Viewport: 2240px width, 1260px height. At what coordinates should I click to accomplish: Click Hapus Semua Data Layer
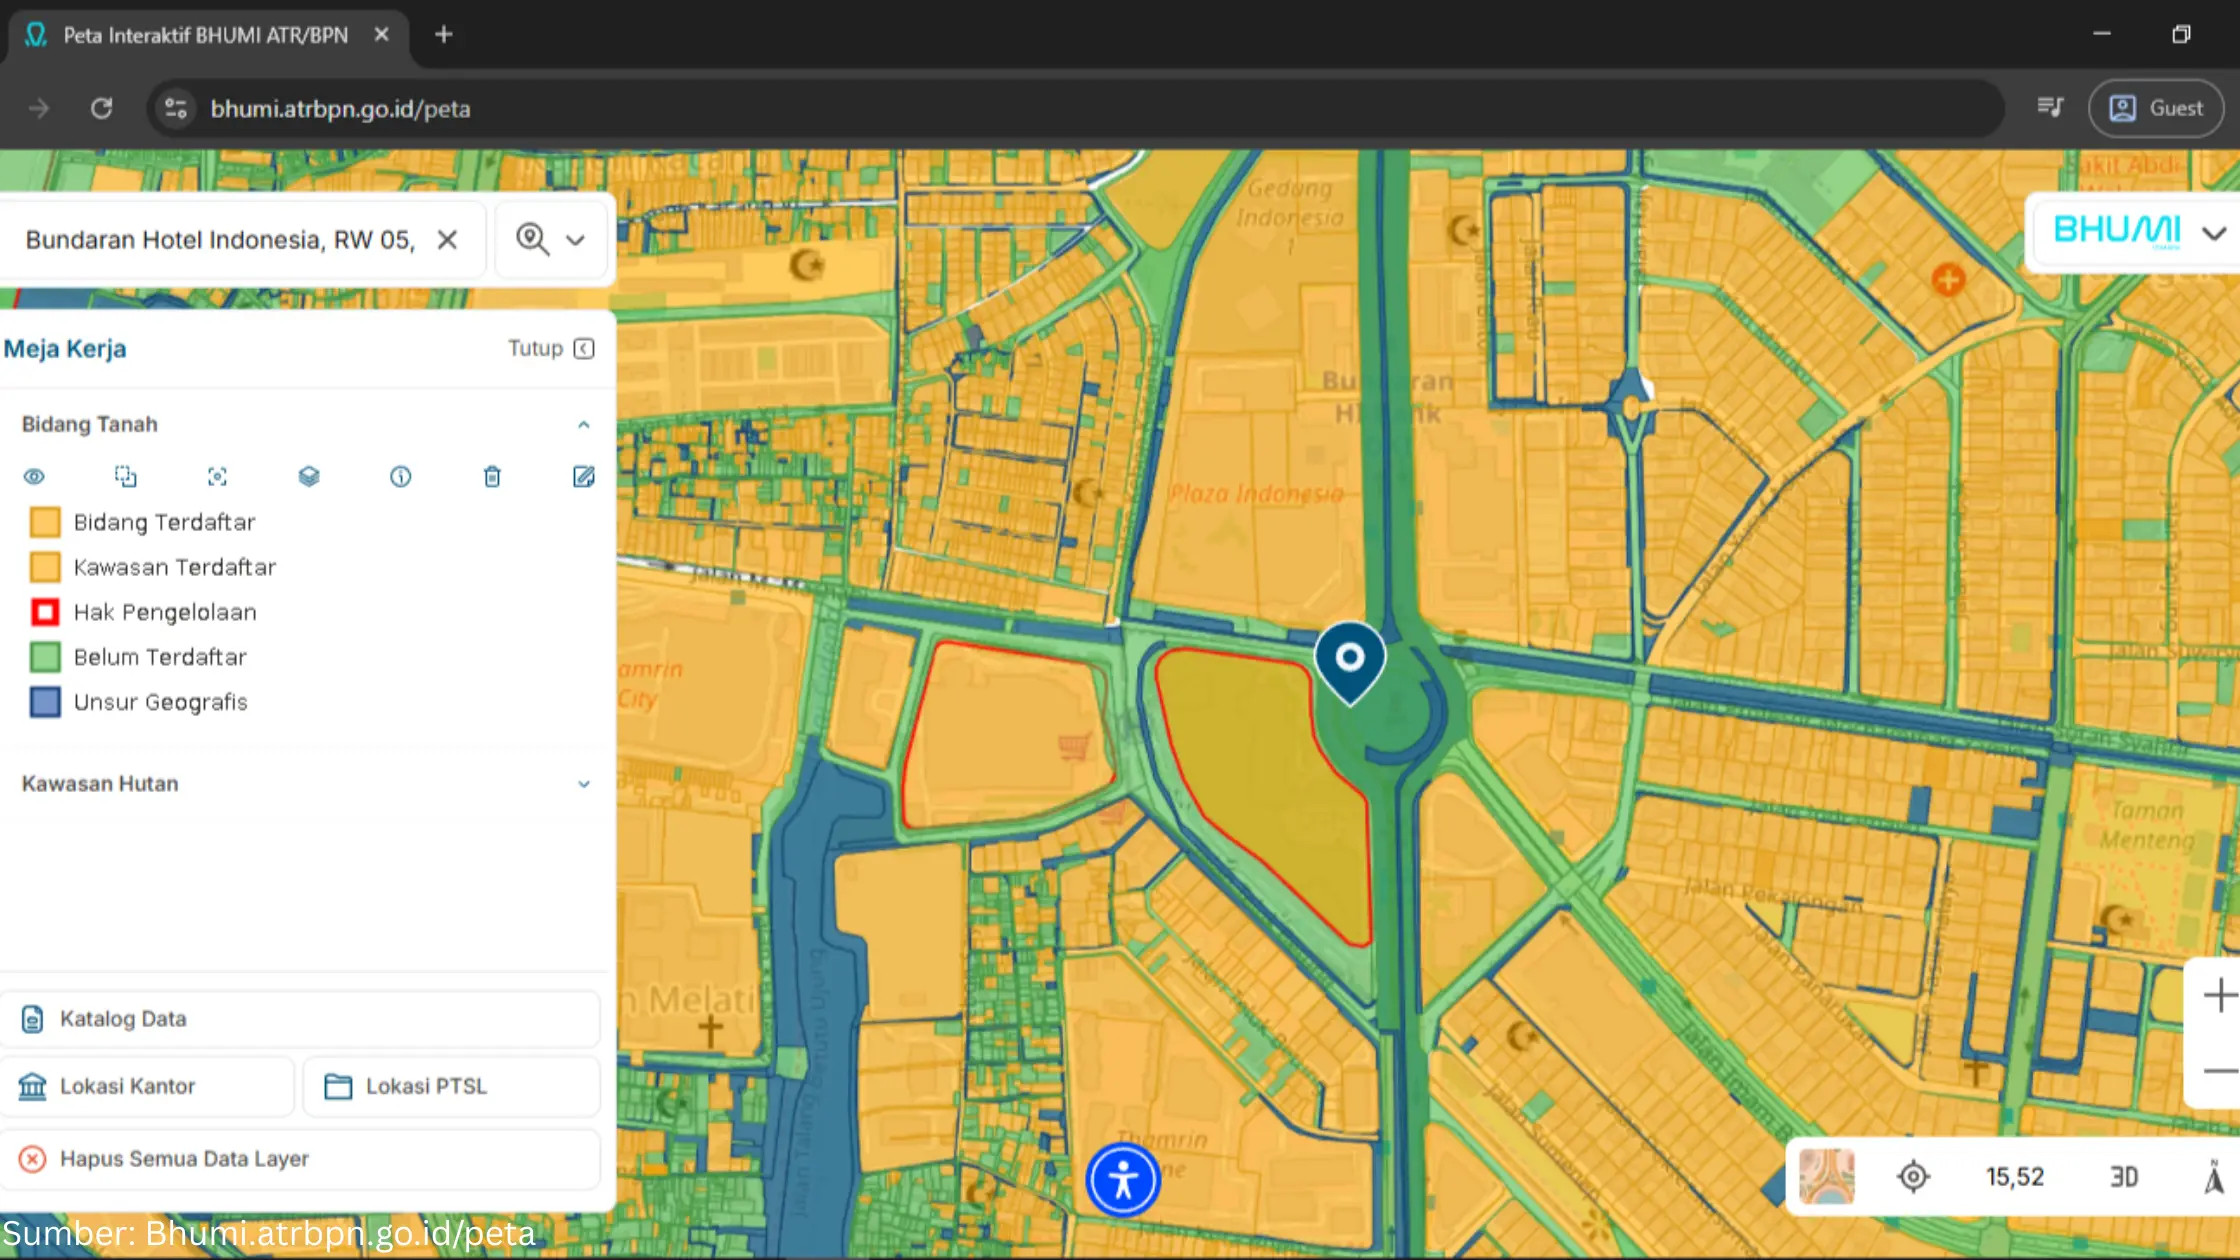(300, 1159)
